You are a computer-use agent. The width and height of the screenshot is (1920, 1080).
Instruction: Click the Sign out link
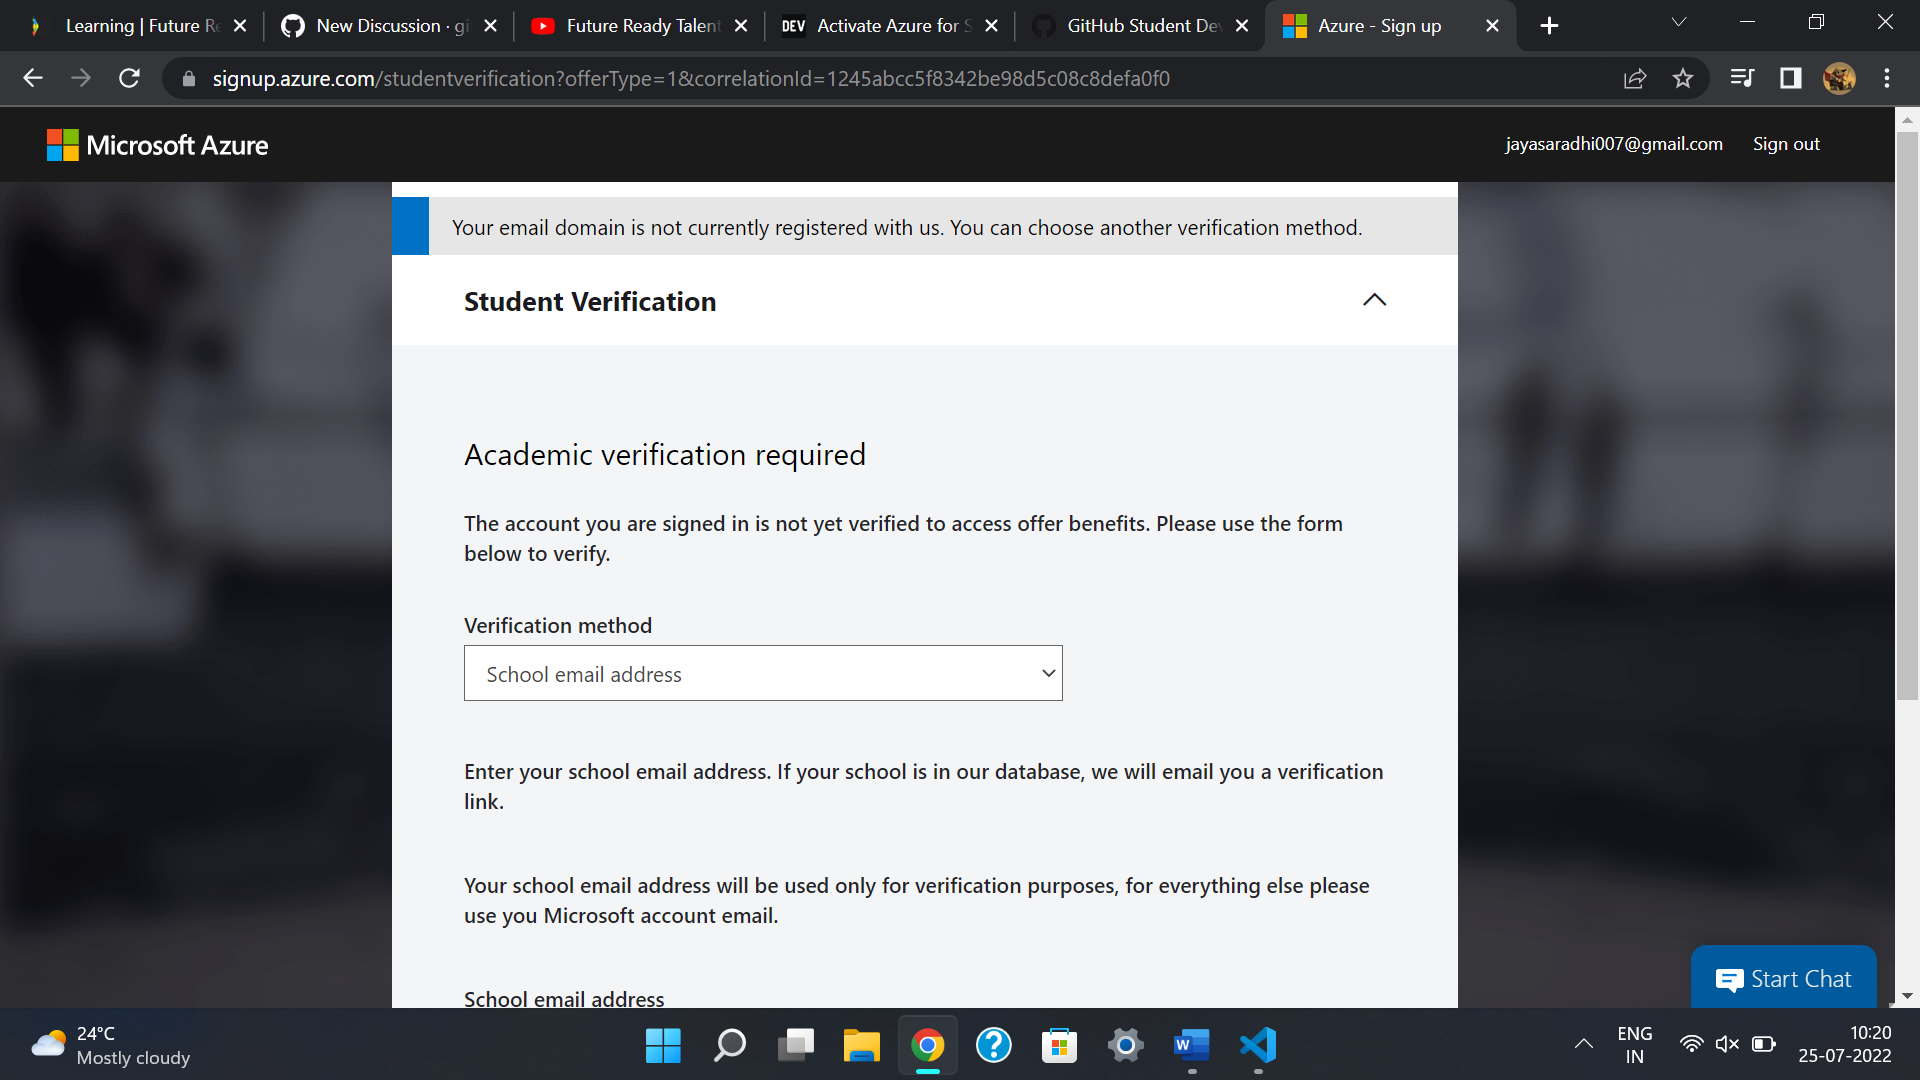[1786, 144]
